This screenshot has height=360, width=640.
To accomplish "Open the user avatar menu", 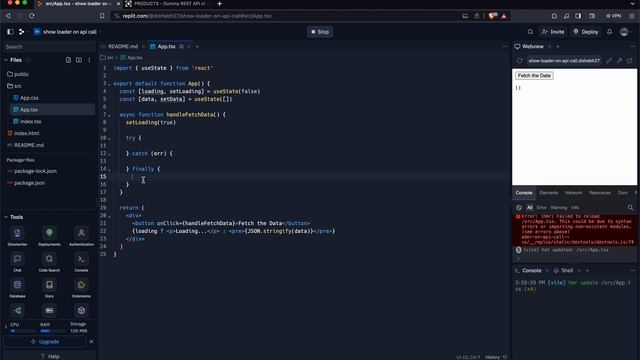I will point(624,32).
